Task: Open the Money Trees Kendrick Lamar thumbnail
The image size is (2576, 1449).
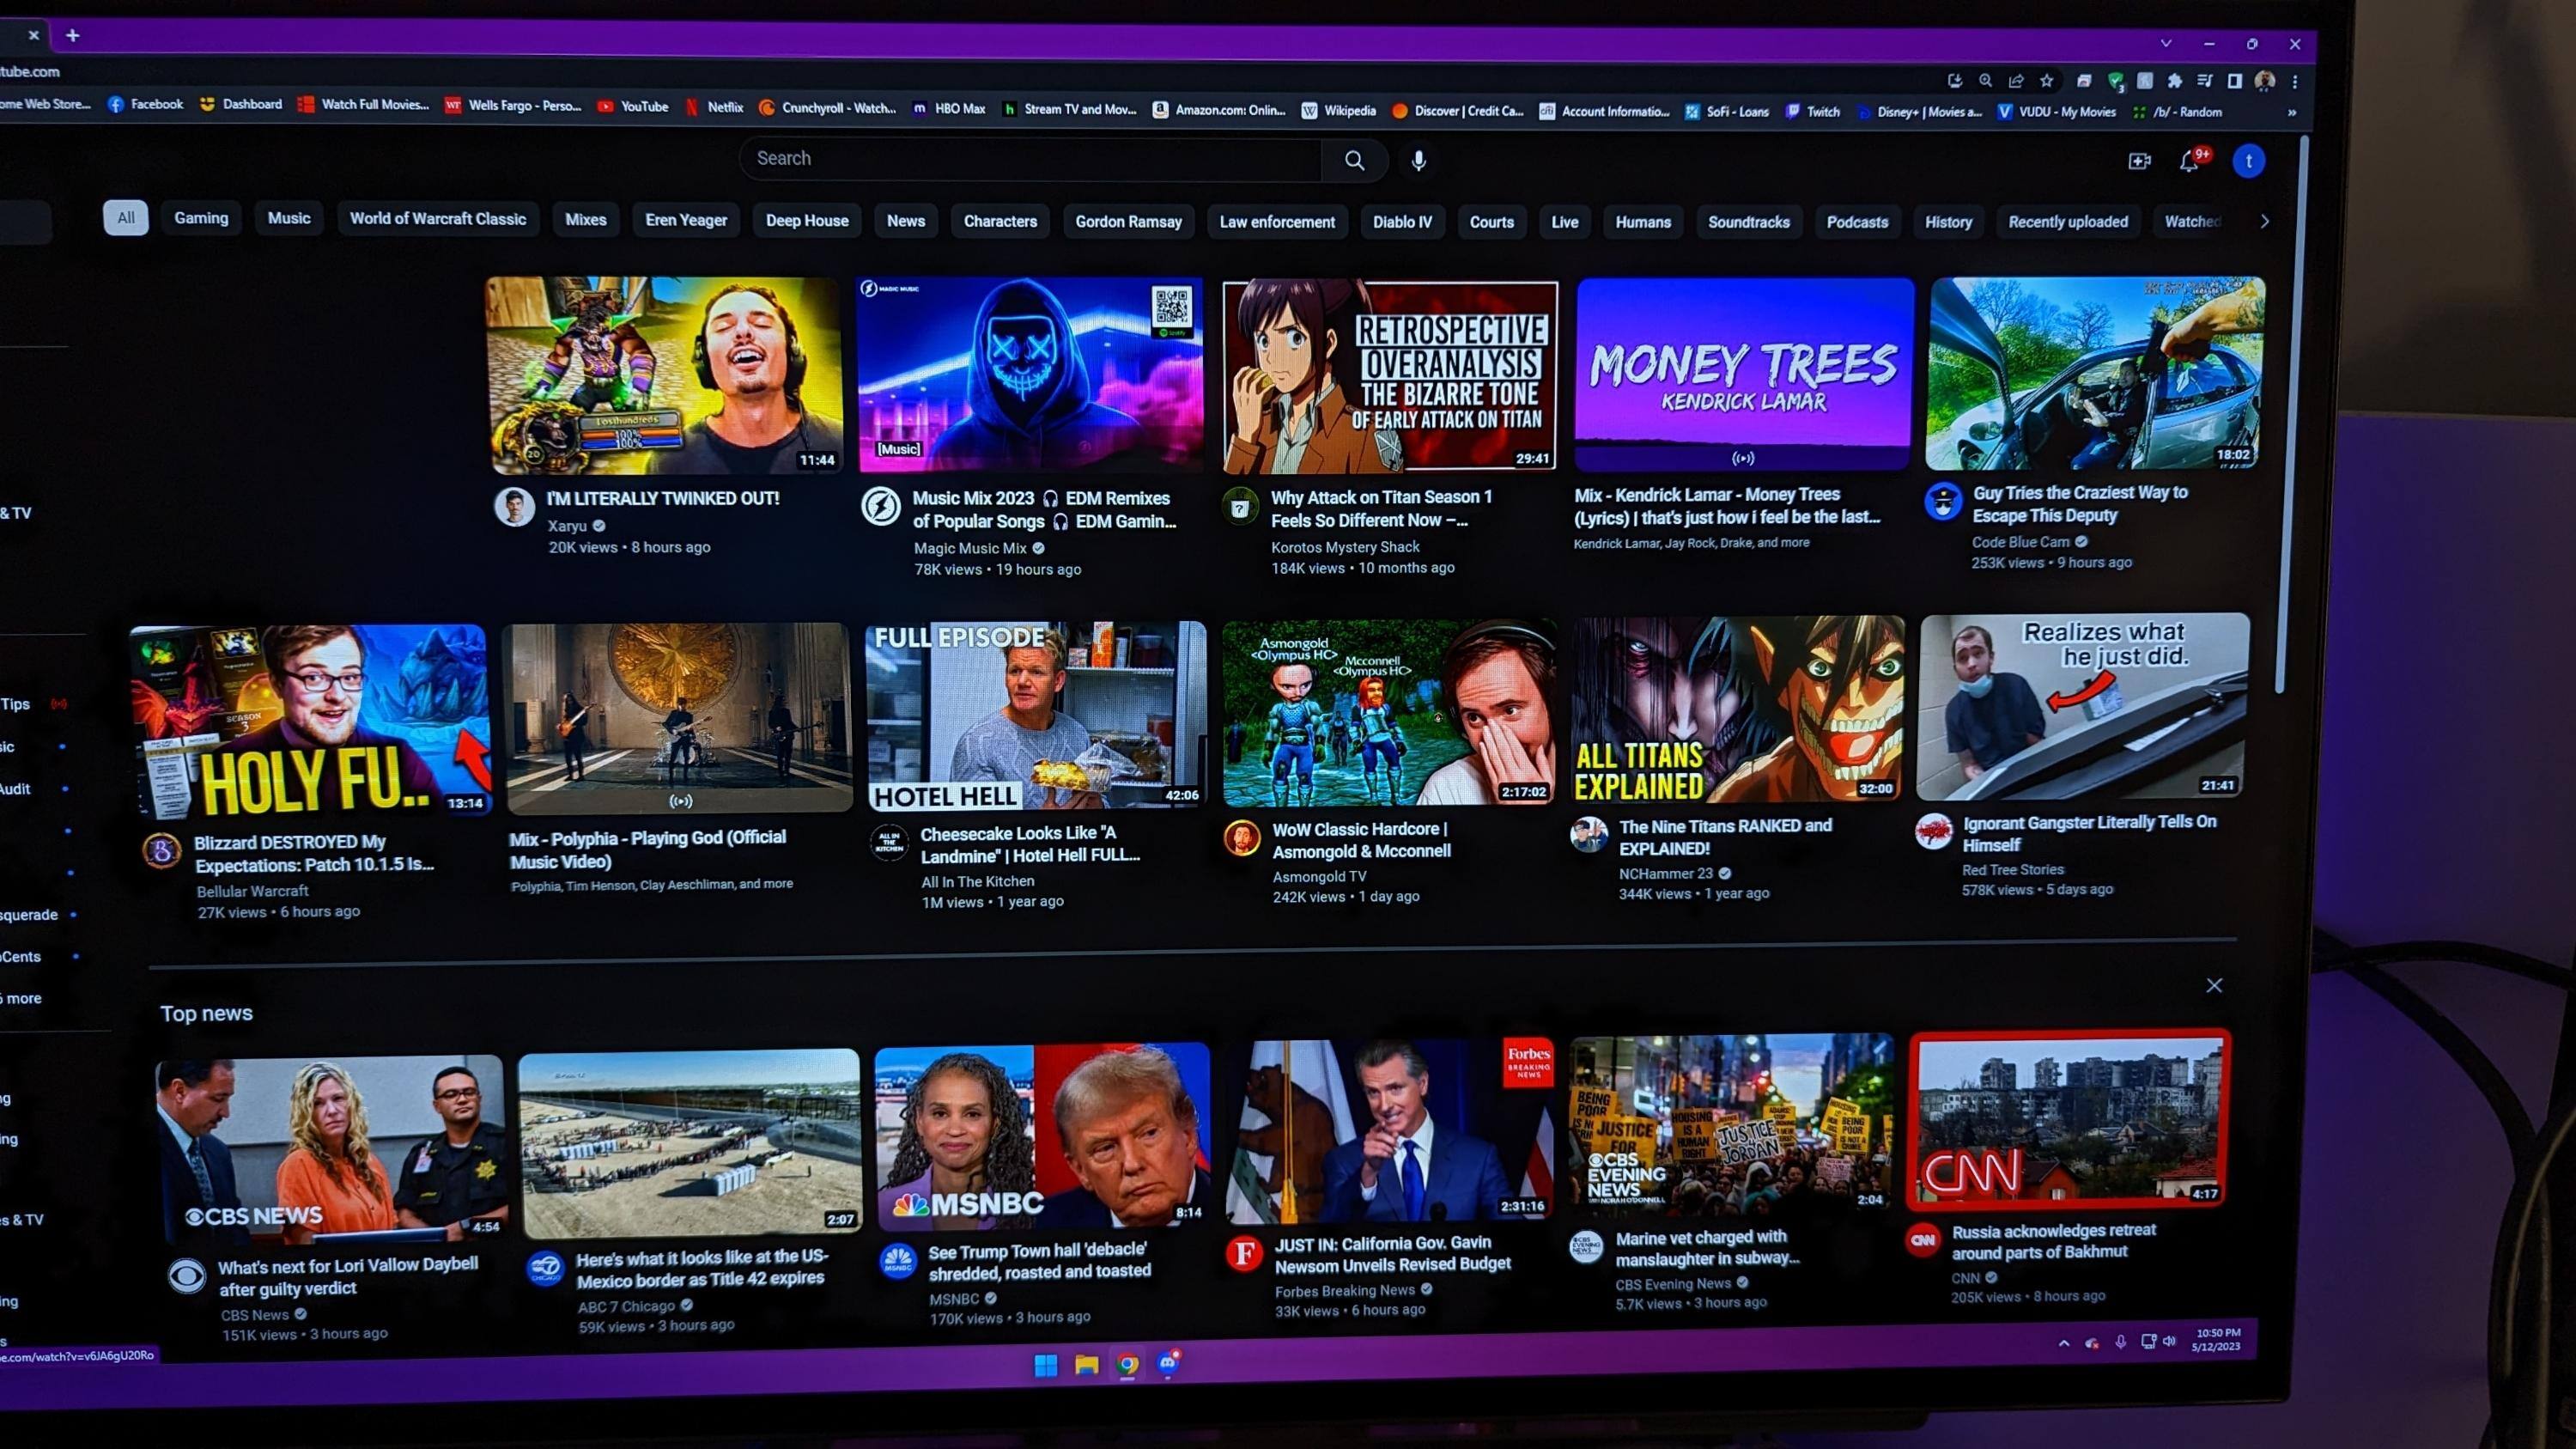Action: 1743,373
